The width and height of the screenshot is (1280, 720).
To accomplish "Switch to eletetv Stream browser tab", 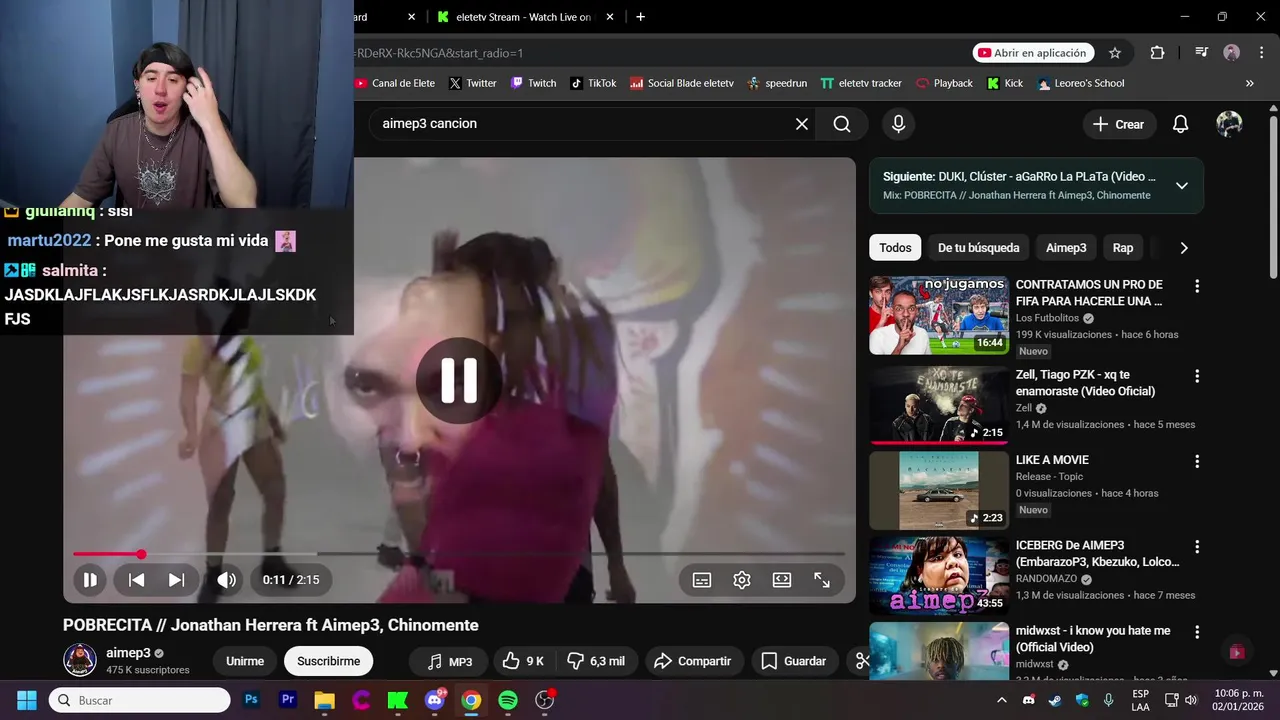I will [x=523, y=17].
